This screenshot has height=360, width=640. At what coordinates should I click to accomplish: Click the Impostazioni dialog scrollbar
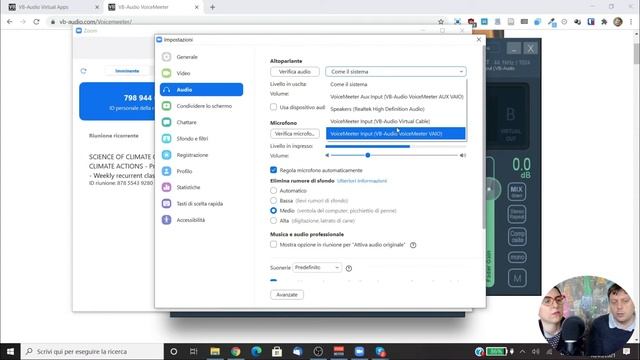click(484, 137)
